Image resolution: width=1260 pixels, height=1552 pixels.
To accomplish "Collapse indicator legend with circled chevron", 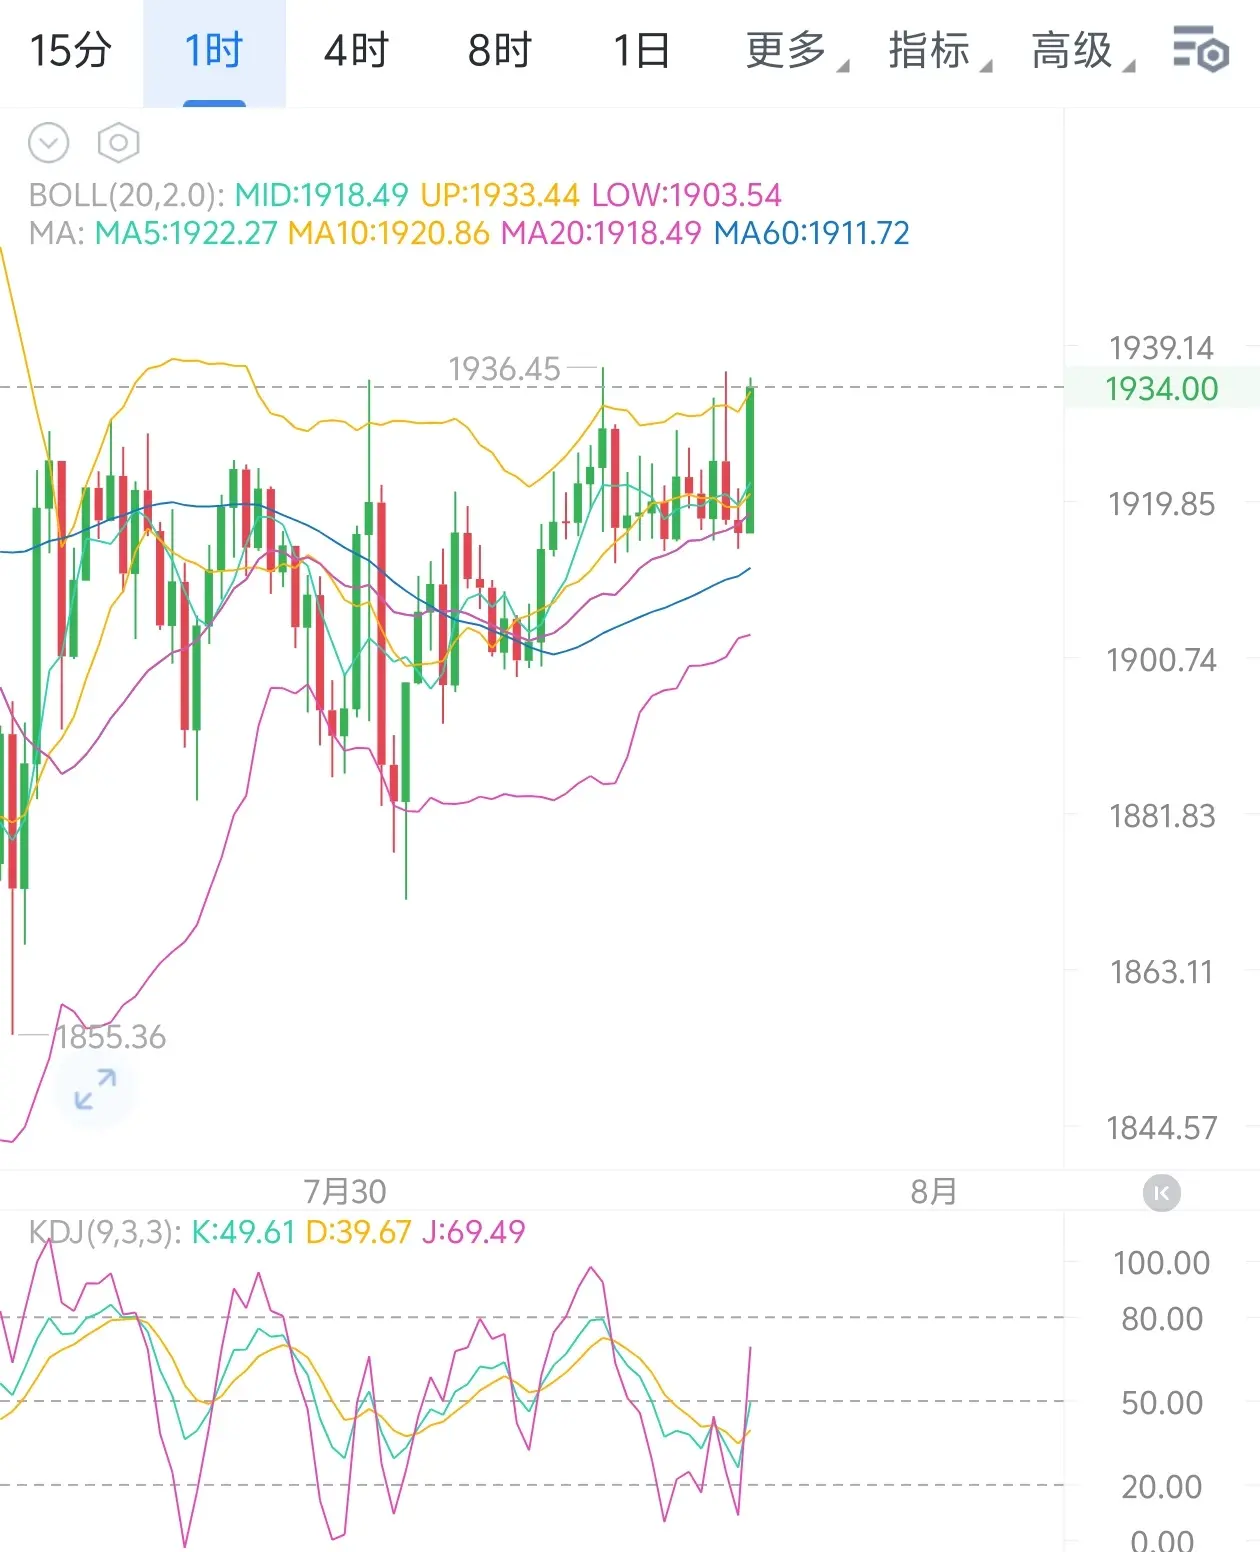I will click(x=48, y=143).
